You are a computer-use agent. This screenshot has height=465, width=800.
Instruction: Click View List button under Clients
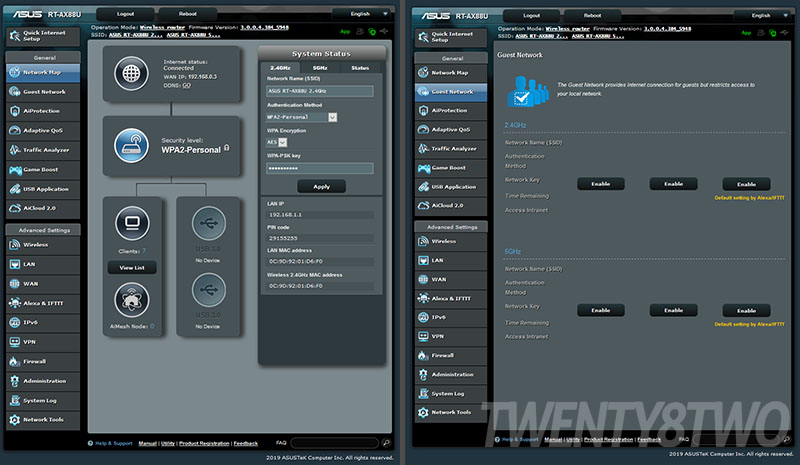pos(132,267)
